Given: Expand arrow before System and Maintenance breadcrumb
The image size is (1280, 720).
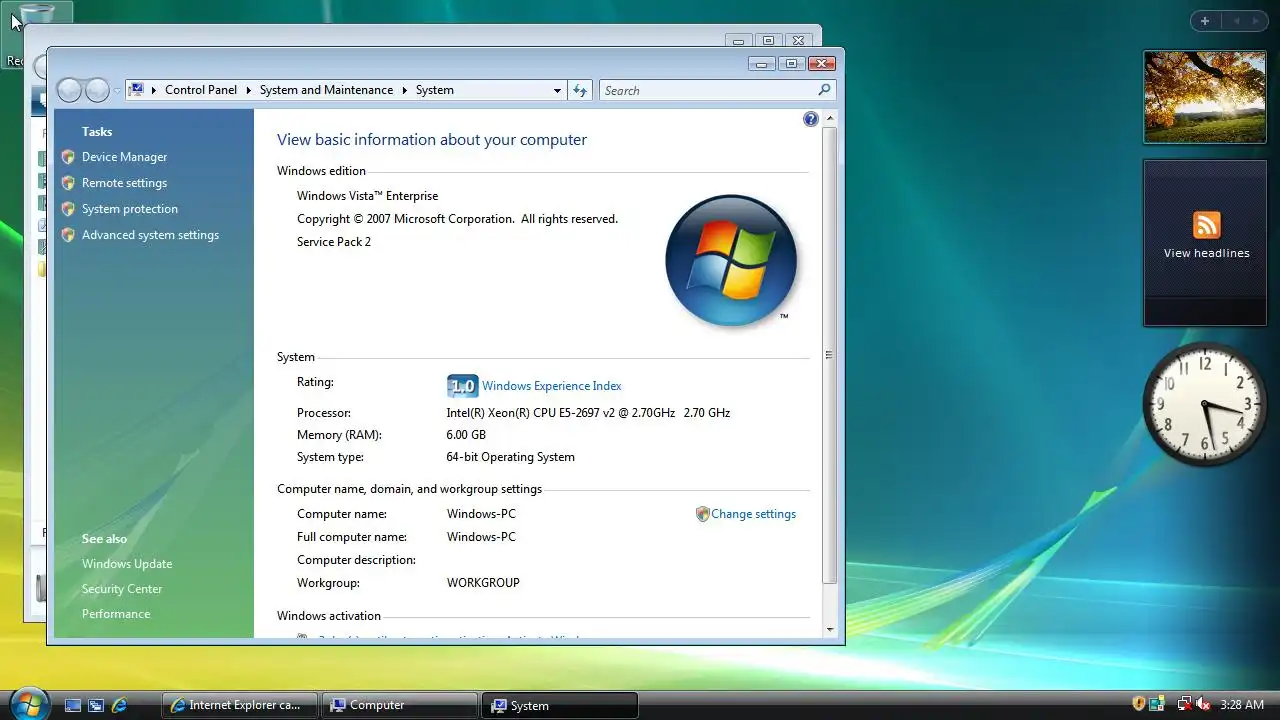Looking at the screenshot, I should point(249,90).
